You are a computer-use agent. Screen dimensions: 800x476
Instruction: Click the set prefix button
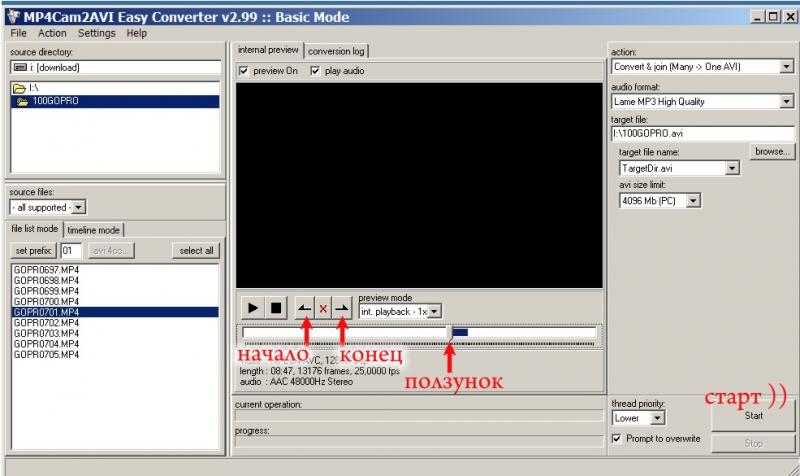point(33,250)
